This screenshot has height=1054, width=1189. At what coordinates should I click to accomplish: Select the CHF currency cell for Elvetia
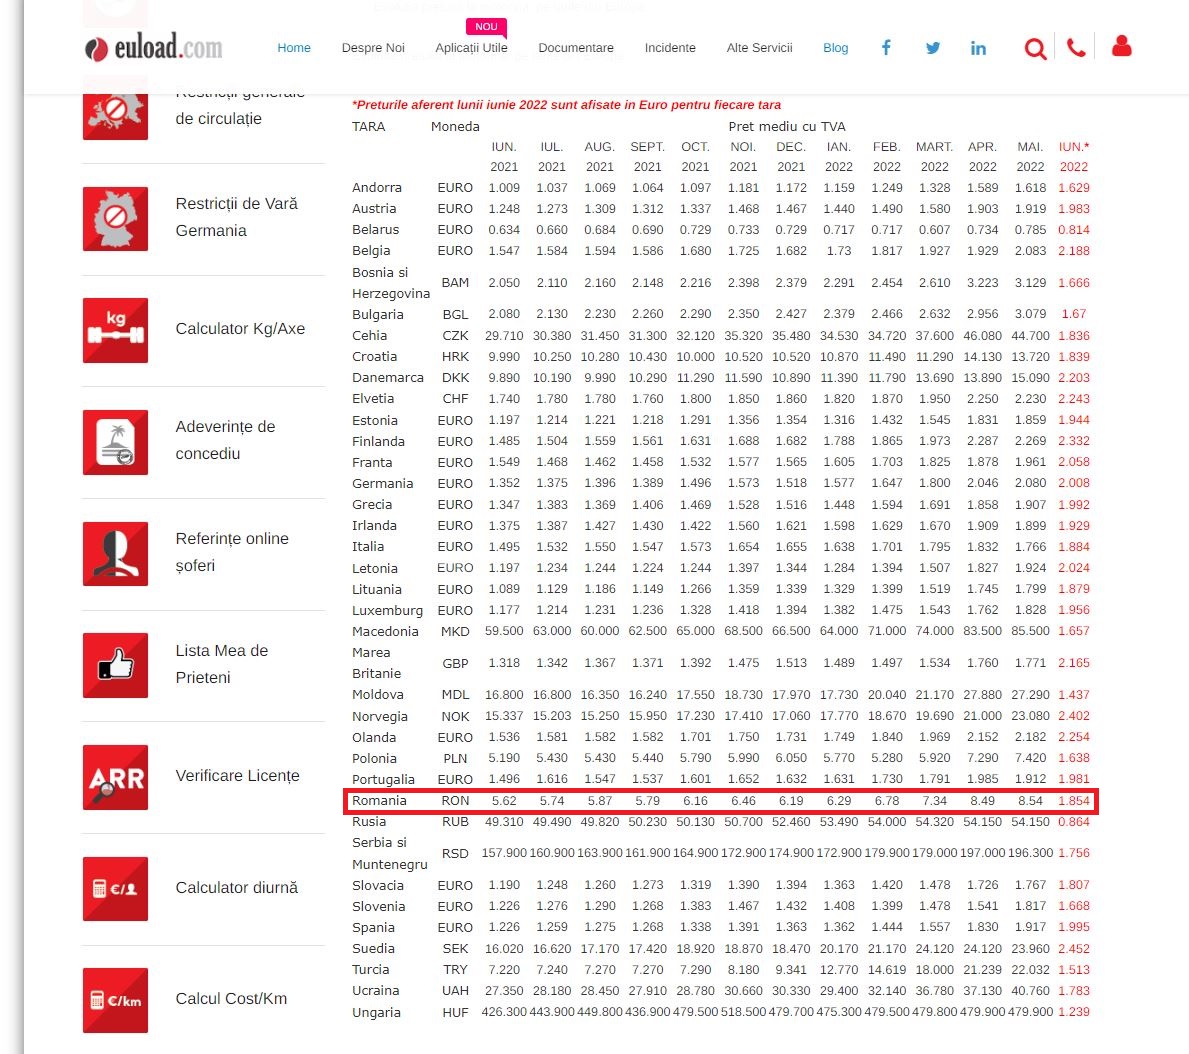[455, 399]
